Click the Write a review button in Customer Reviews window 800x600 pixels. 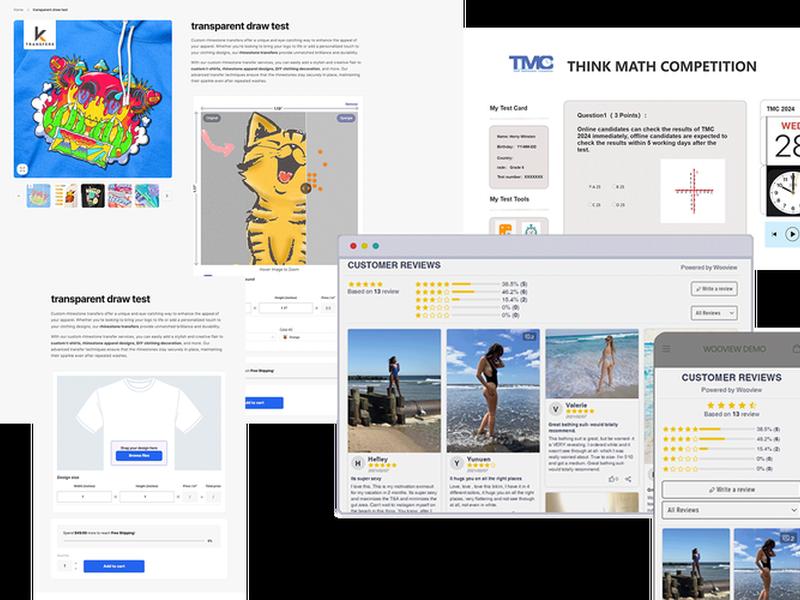(714, 289)
